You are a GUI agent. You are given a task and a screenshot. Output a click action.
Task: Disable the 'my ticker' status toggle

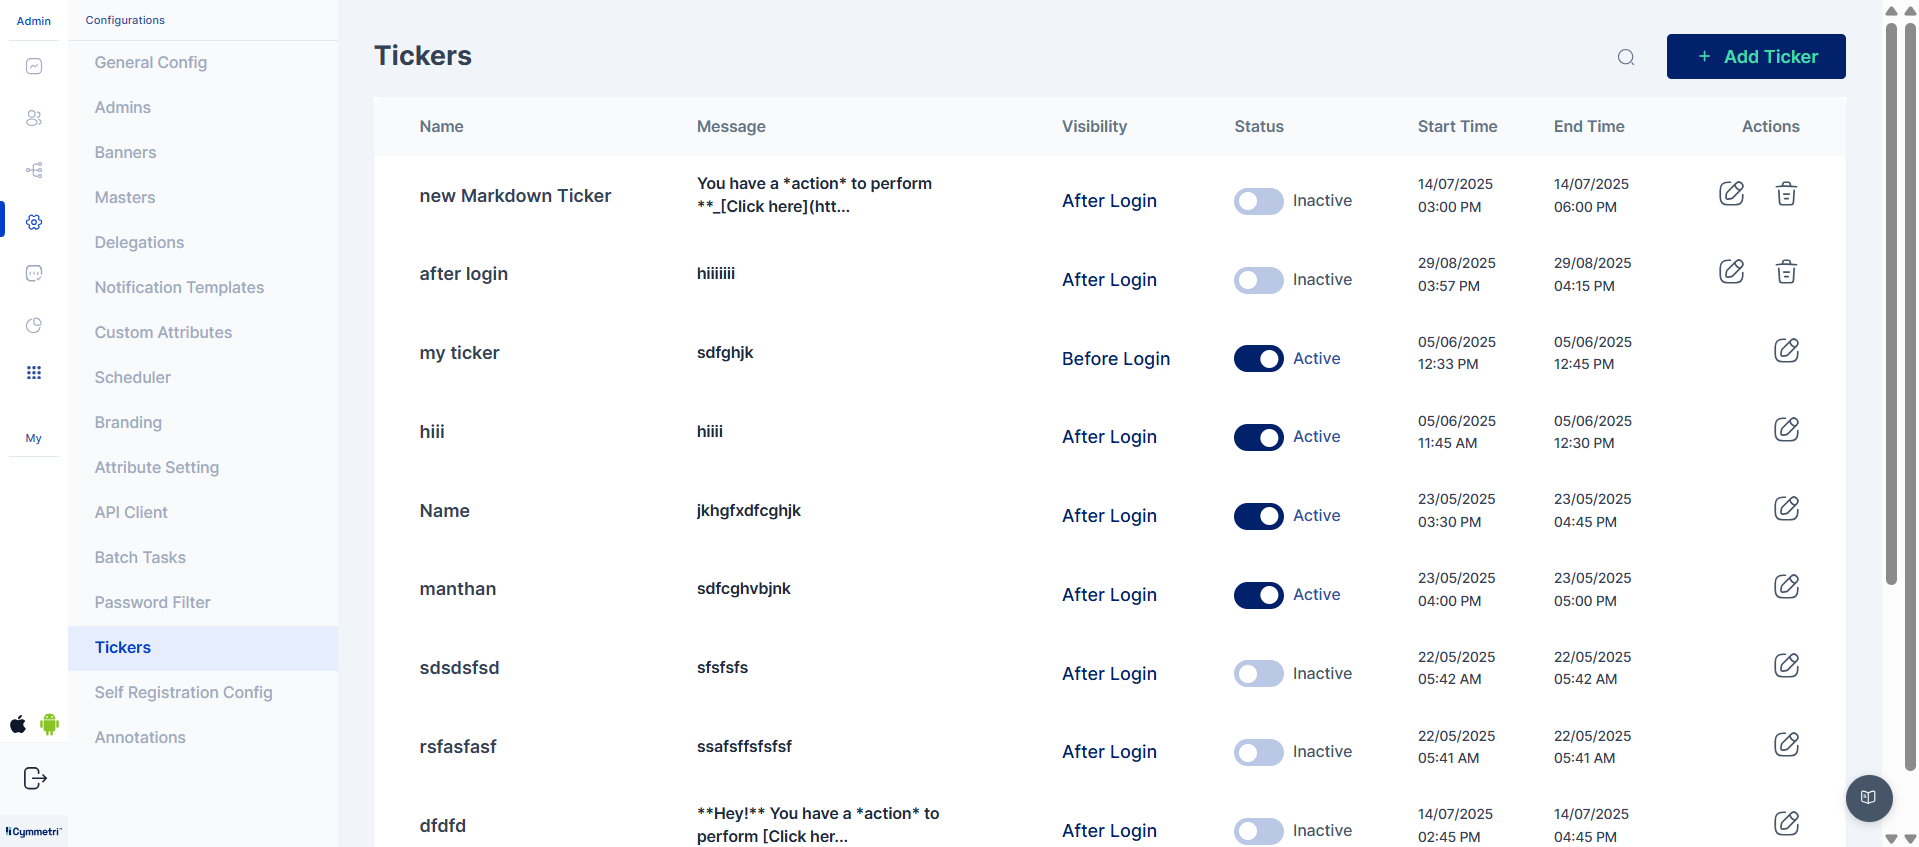(x=1258, y=359)
